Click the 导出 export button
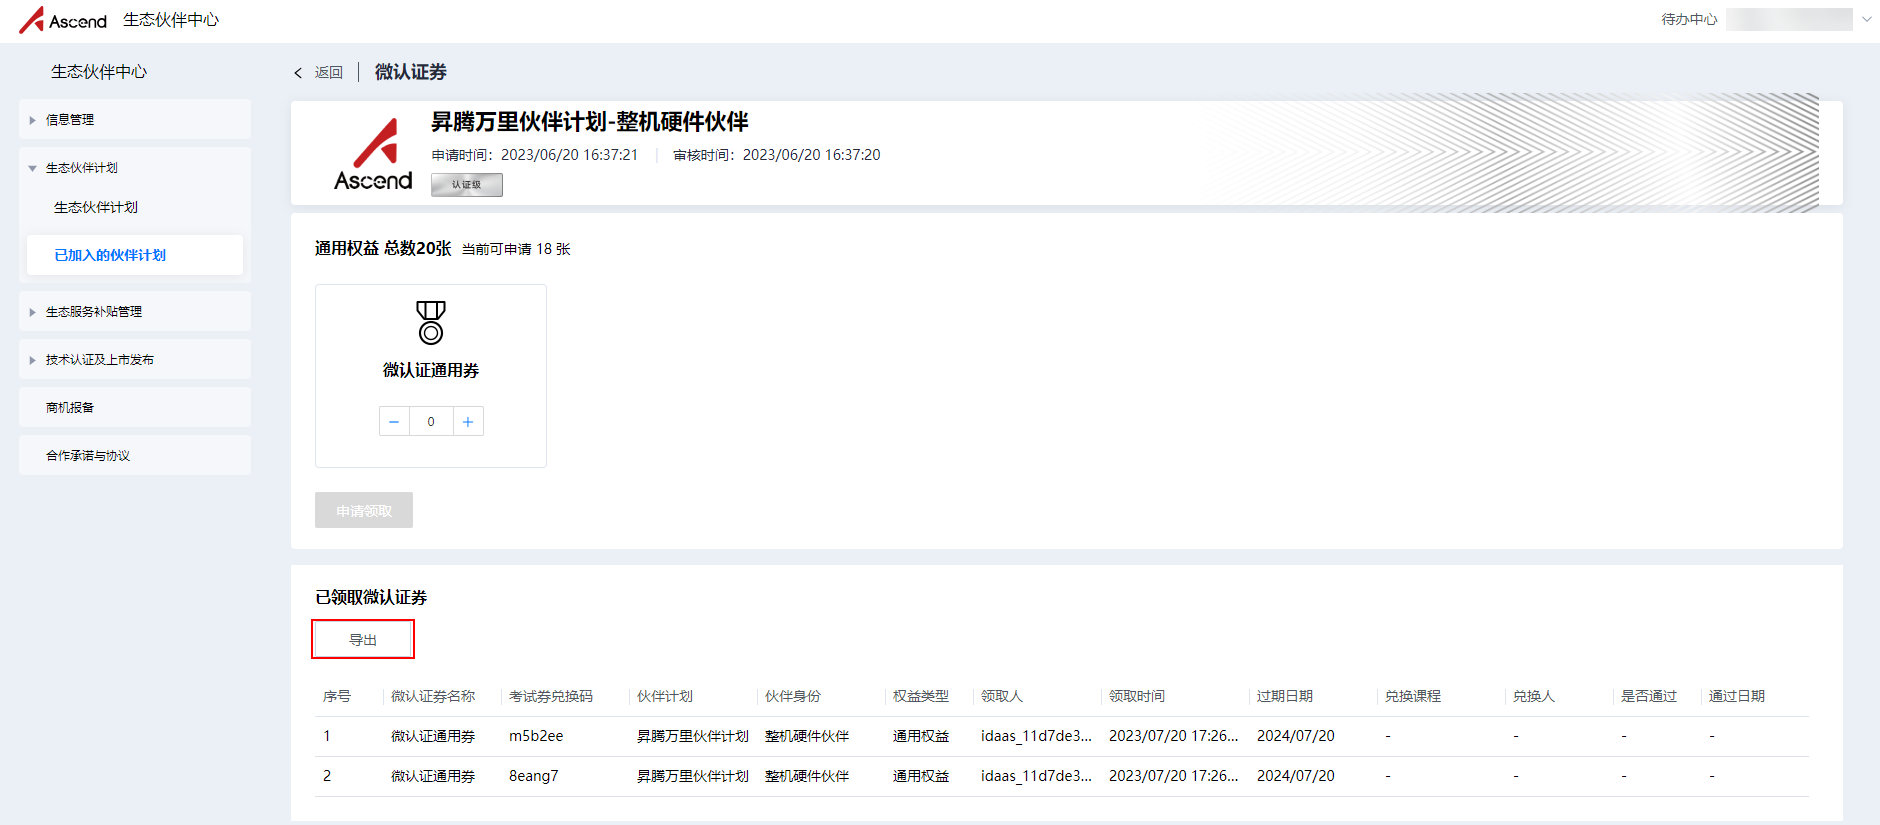 [363, 639]
